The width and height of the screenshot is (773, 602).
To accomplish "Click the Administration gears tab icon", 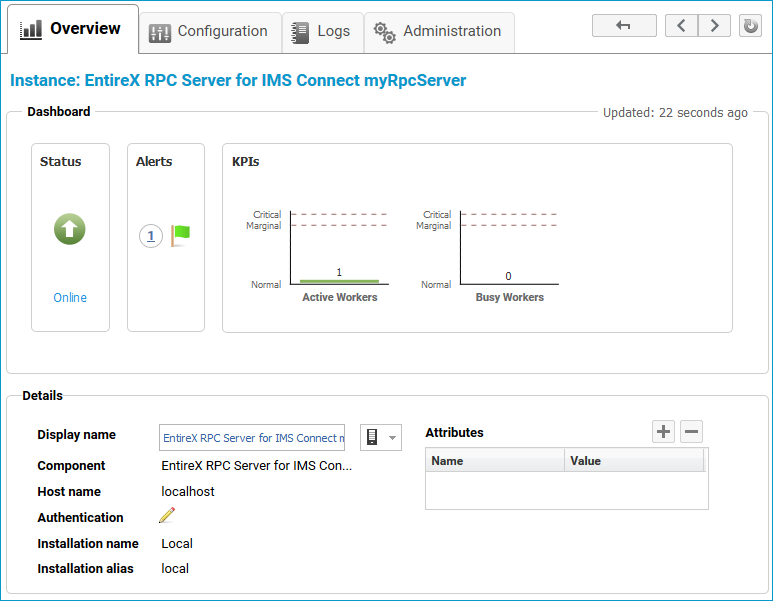I will (385, 33).
